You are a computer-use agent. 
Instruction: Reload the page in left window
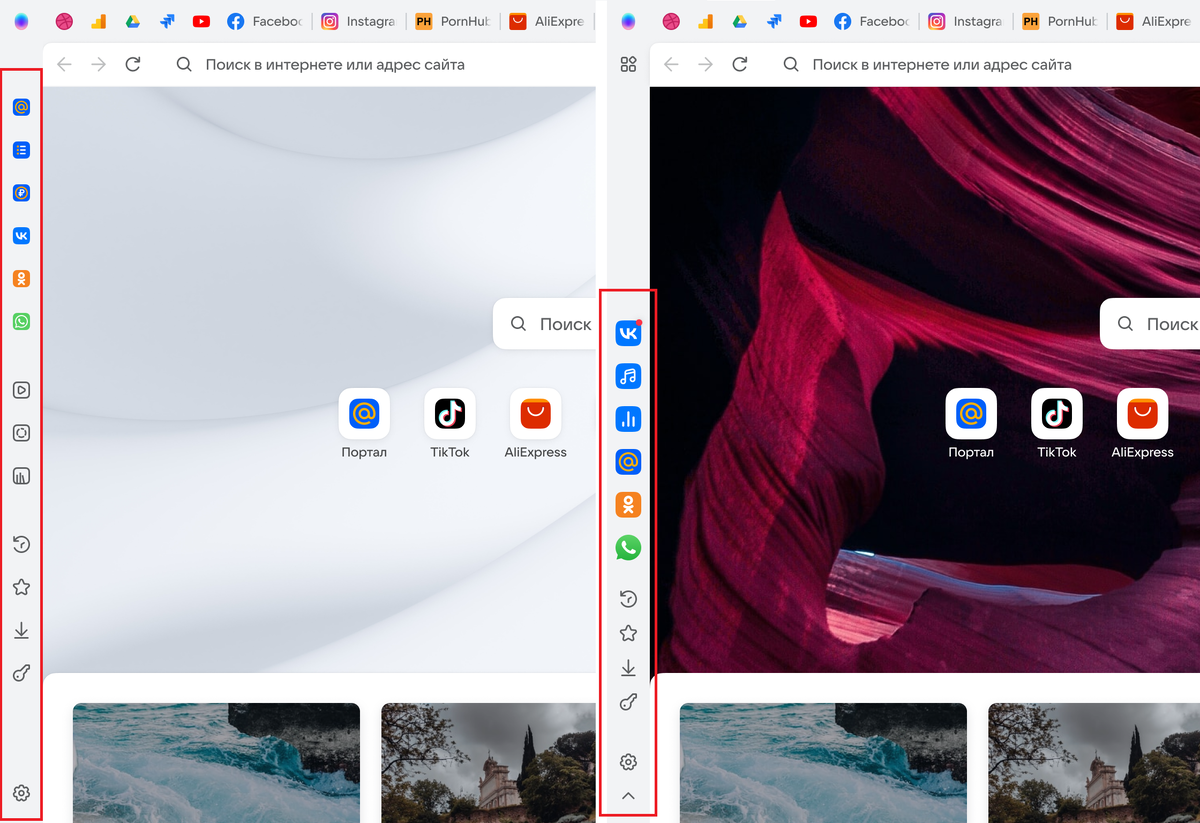(x=133, y=65)
